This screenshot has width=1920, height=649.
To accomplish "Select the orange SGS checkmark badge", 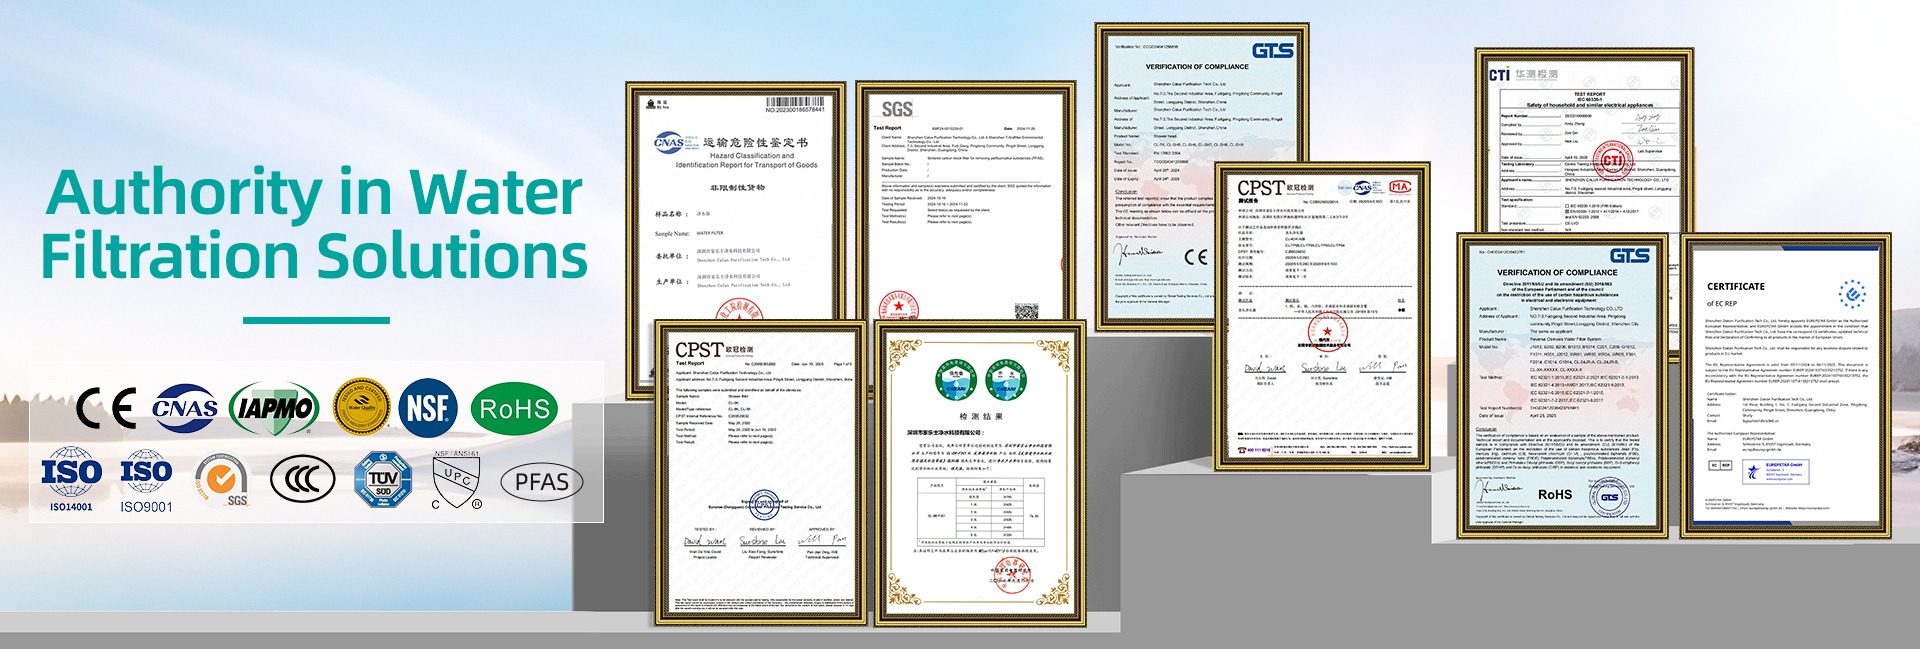I will pos(222,480).
